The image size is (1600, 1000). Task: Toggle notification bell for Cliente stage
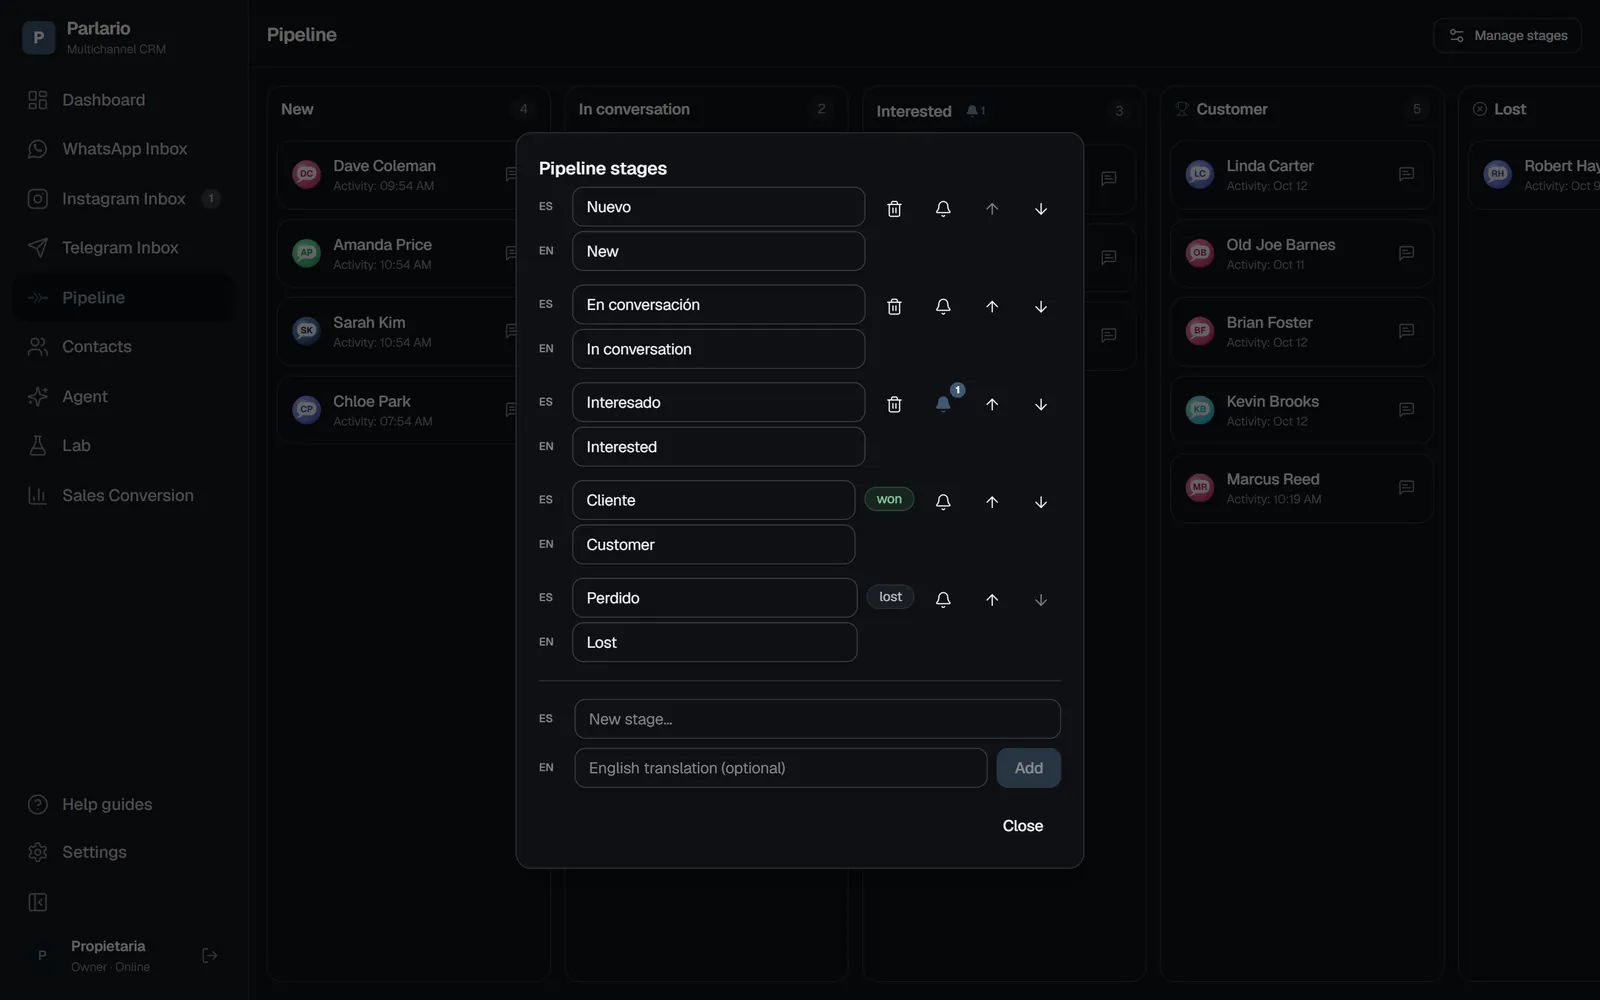(x=943, y=501)
